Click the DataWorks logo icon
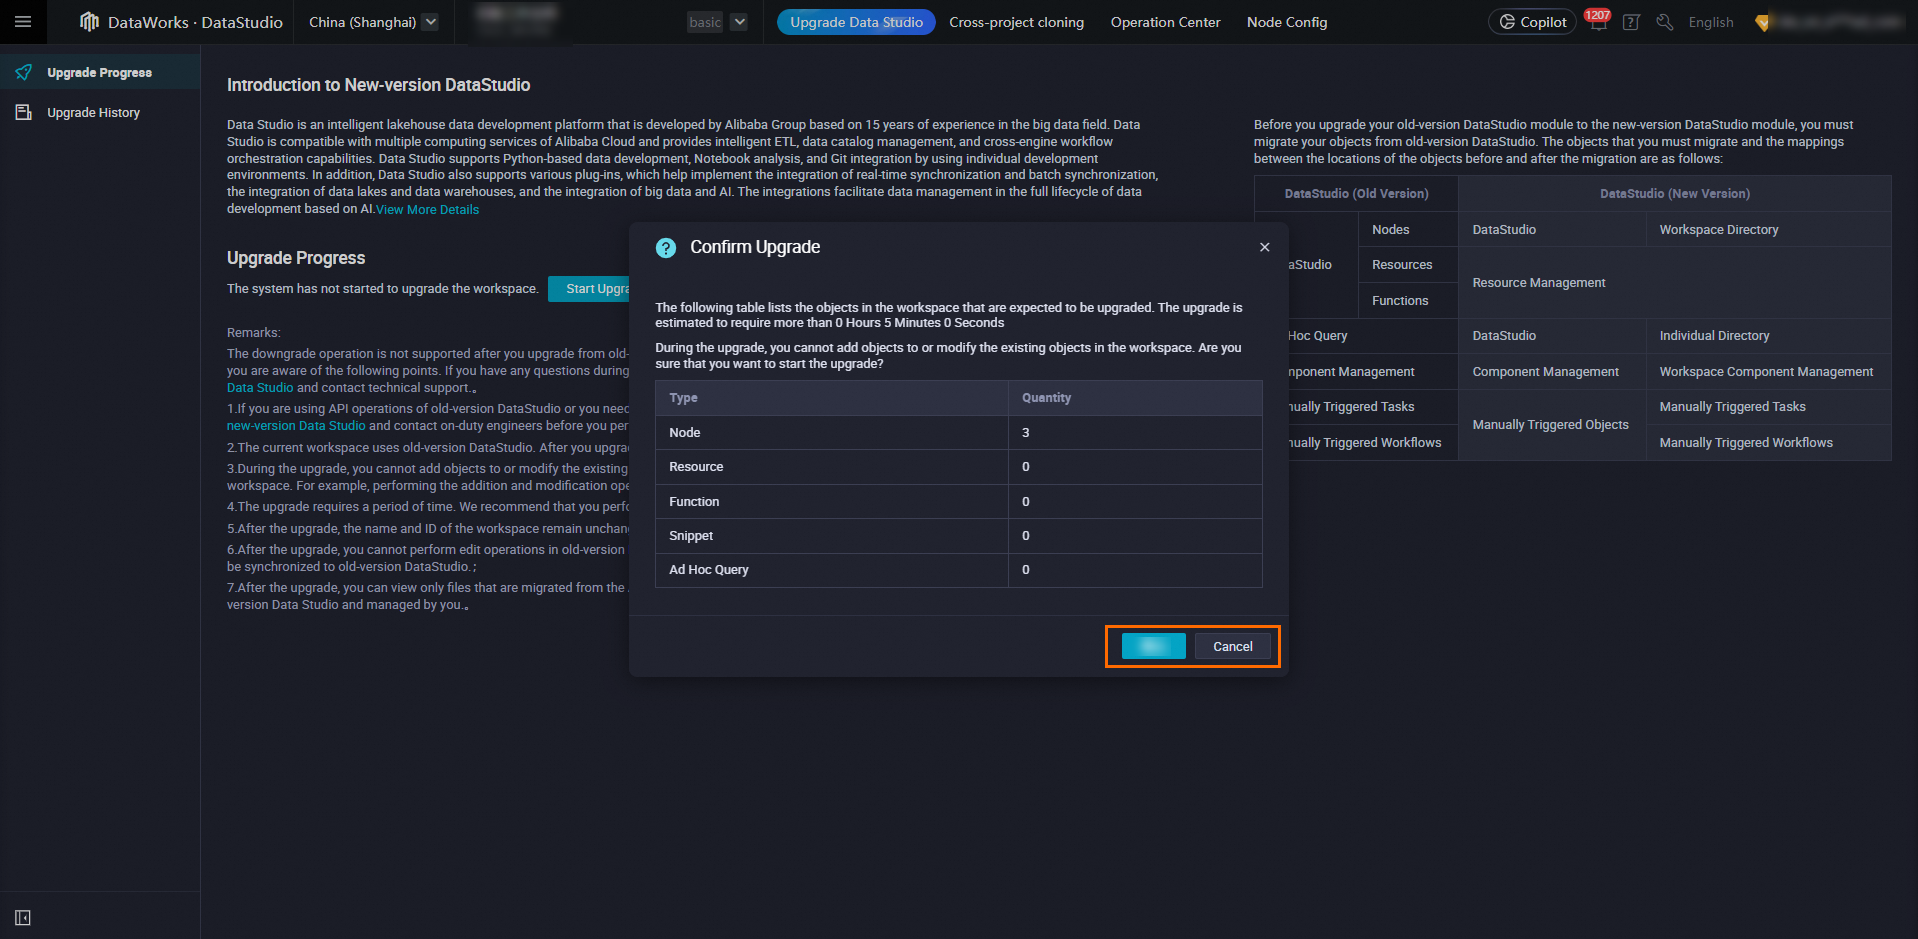This screenshot has height=939, width=1918. pos(89,22)
